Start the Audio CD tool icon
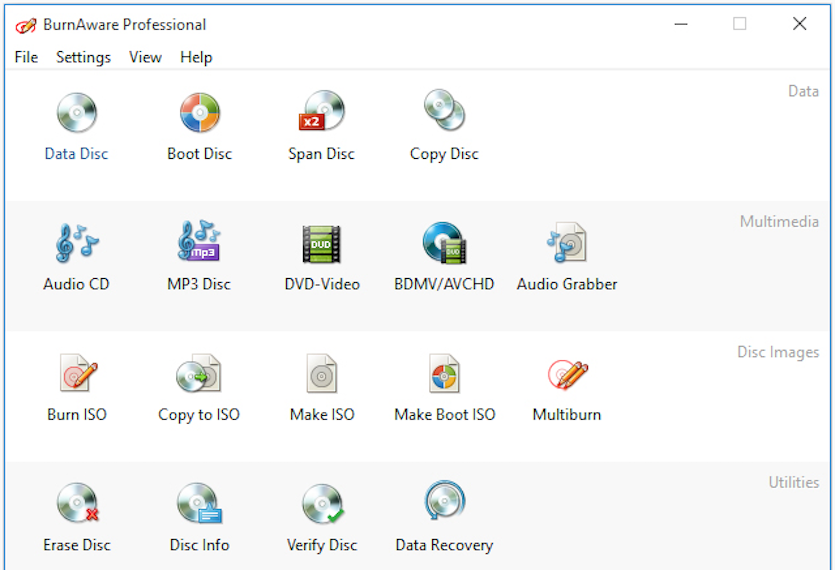Screen dimensions: 835x570 click(77, 243)
